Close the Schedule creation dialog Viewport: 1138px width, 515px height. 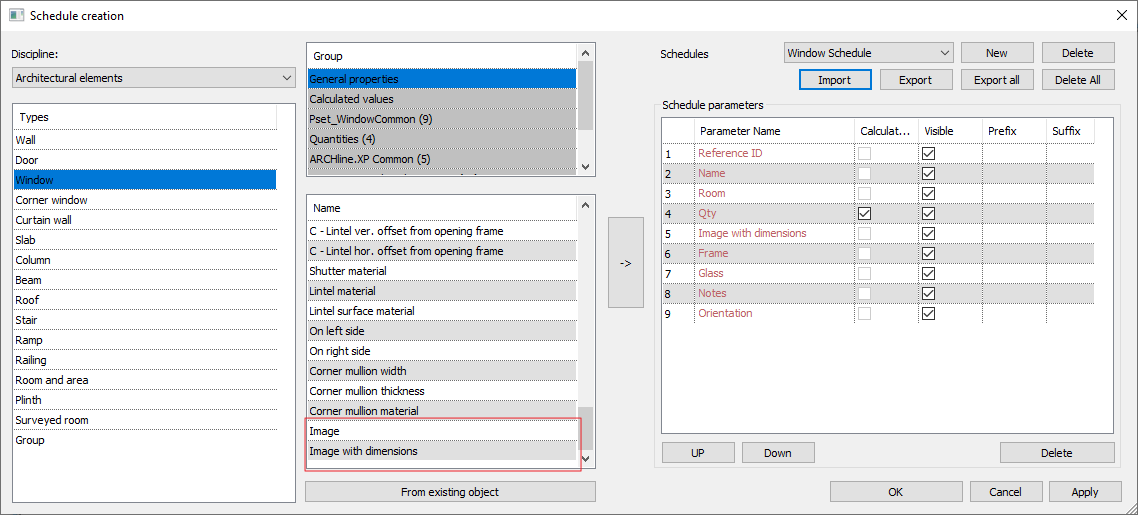pyautogui.click(x=1119, y=15)
